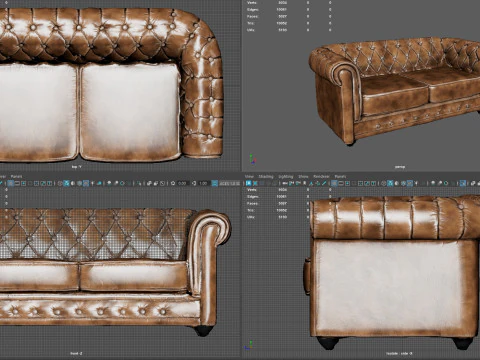Open the Show menu of side viewport

[303, 176]
